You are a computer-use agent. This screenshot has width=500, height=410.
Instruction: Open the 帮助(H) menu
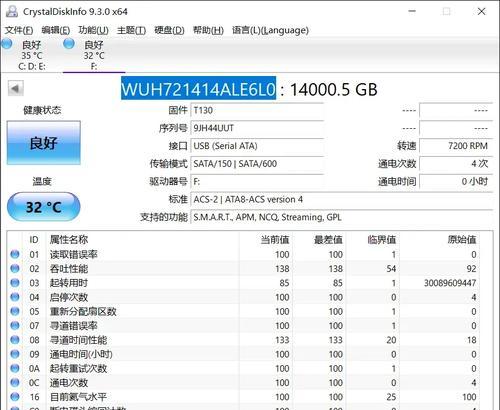point(208,30)
